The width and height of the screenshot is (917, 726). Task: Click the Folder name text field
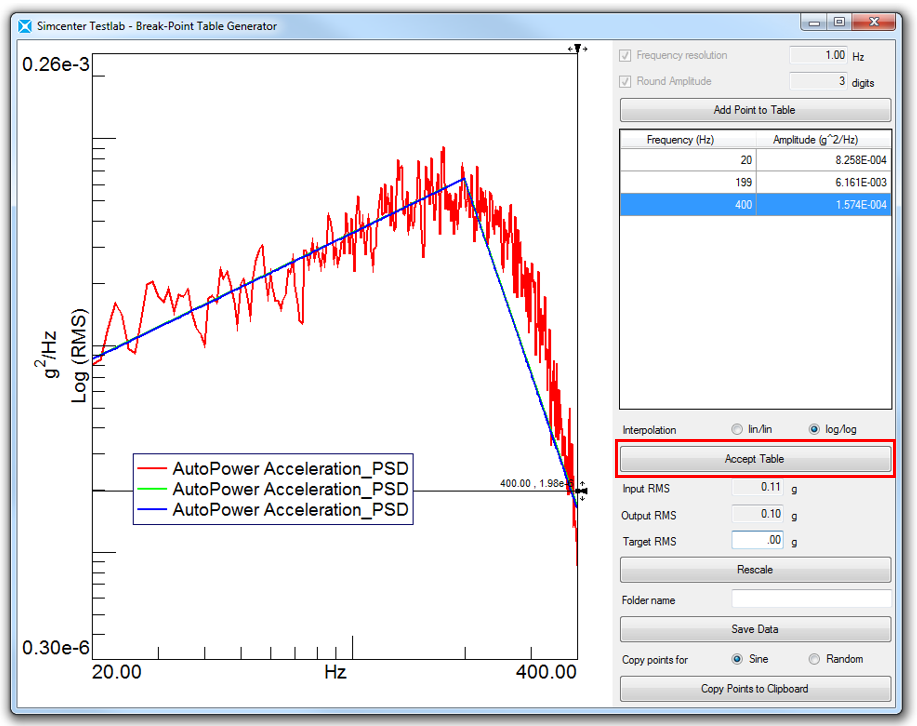(x=810, y=600)
